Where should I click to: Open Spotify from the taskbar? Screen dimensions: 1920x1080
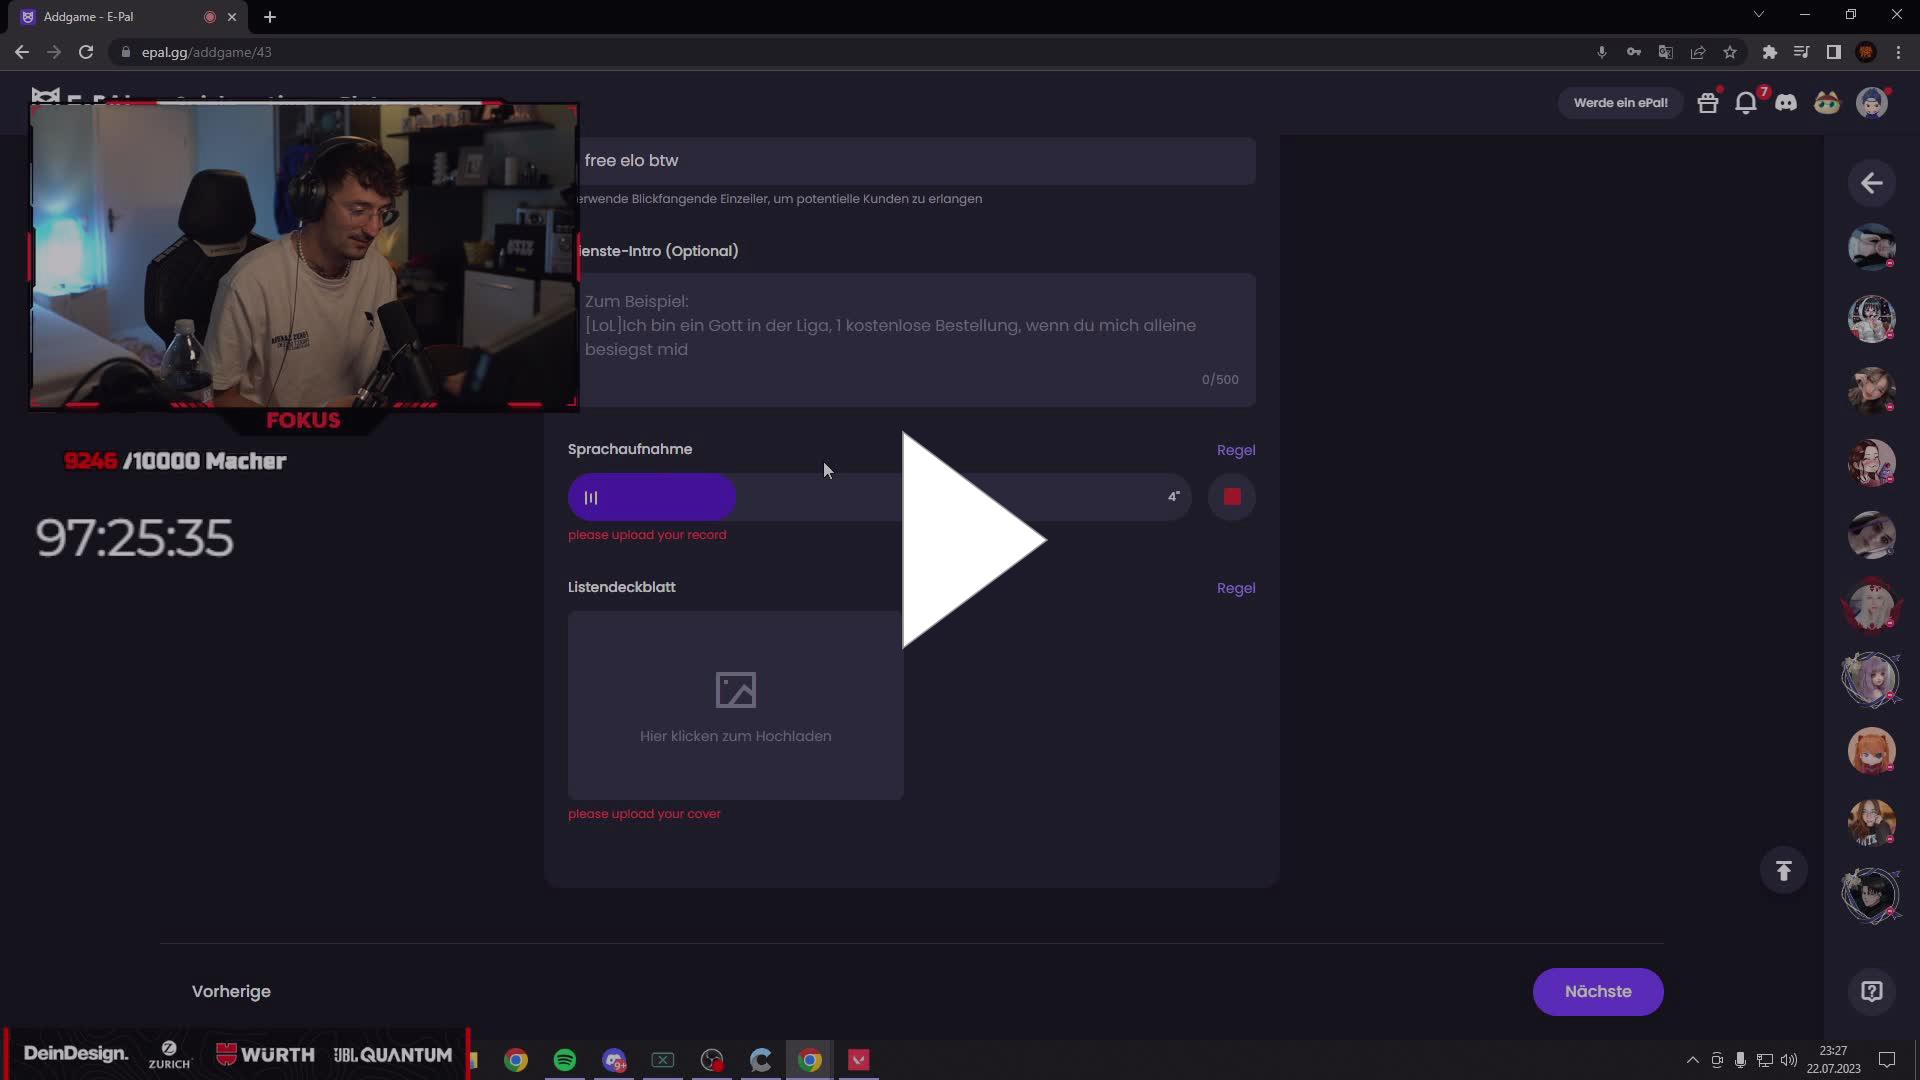565,1059
